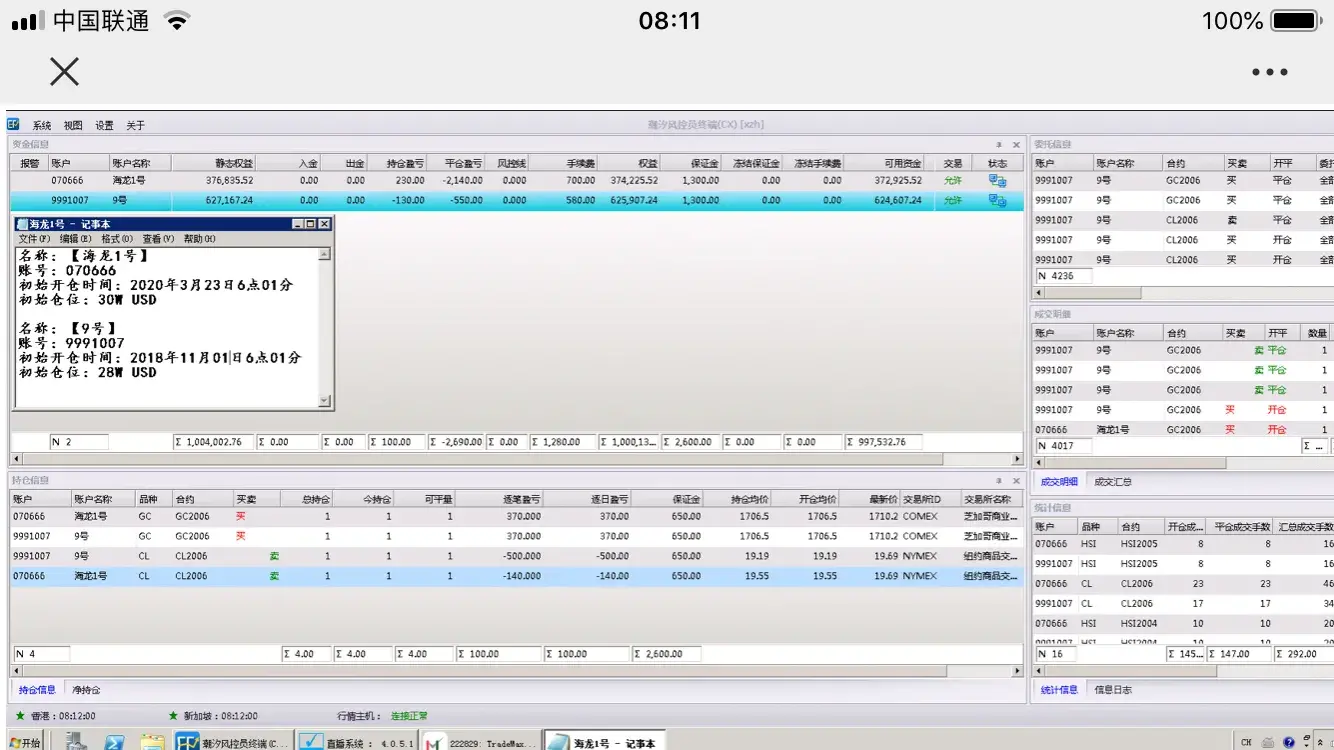Image resolution: width=1334 pixels, height=750 pixels.
Task: Click 持仓信息 horizontal scrollbar right arrow
Action: coord(1018,672)
